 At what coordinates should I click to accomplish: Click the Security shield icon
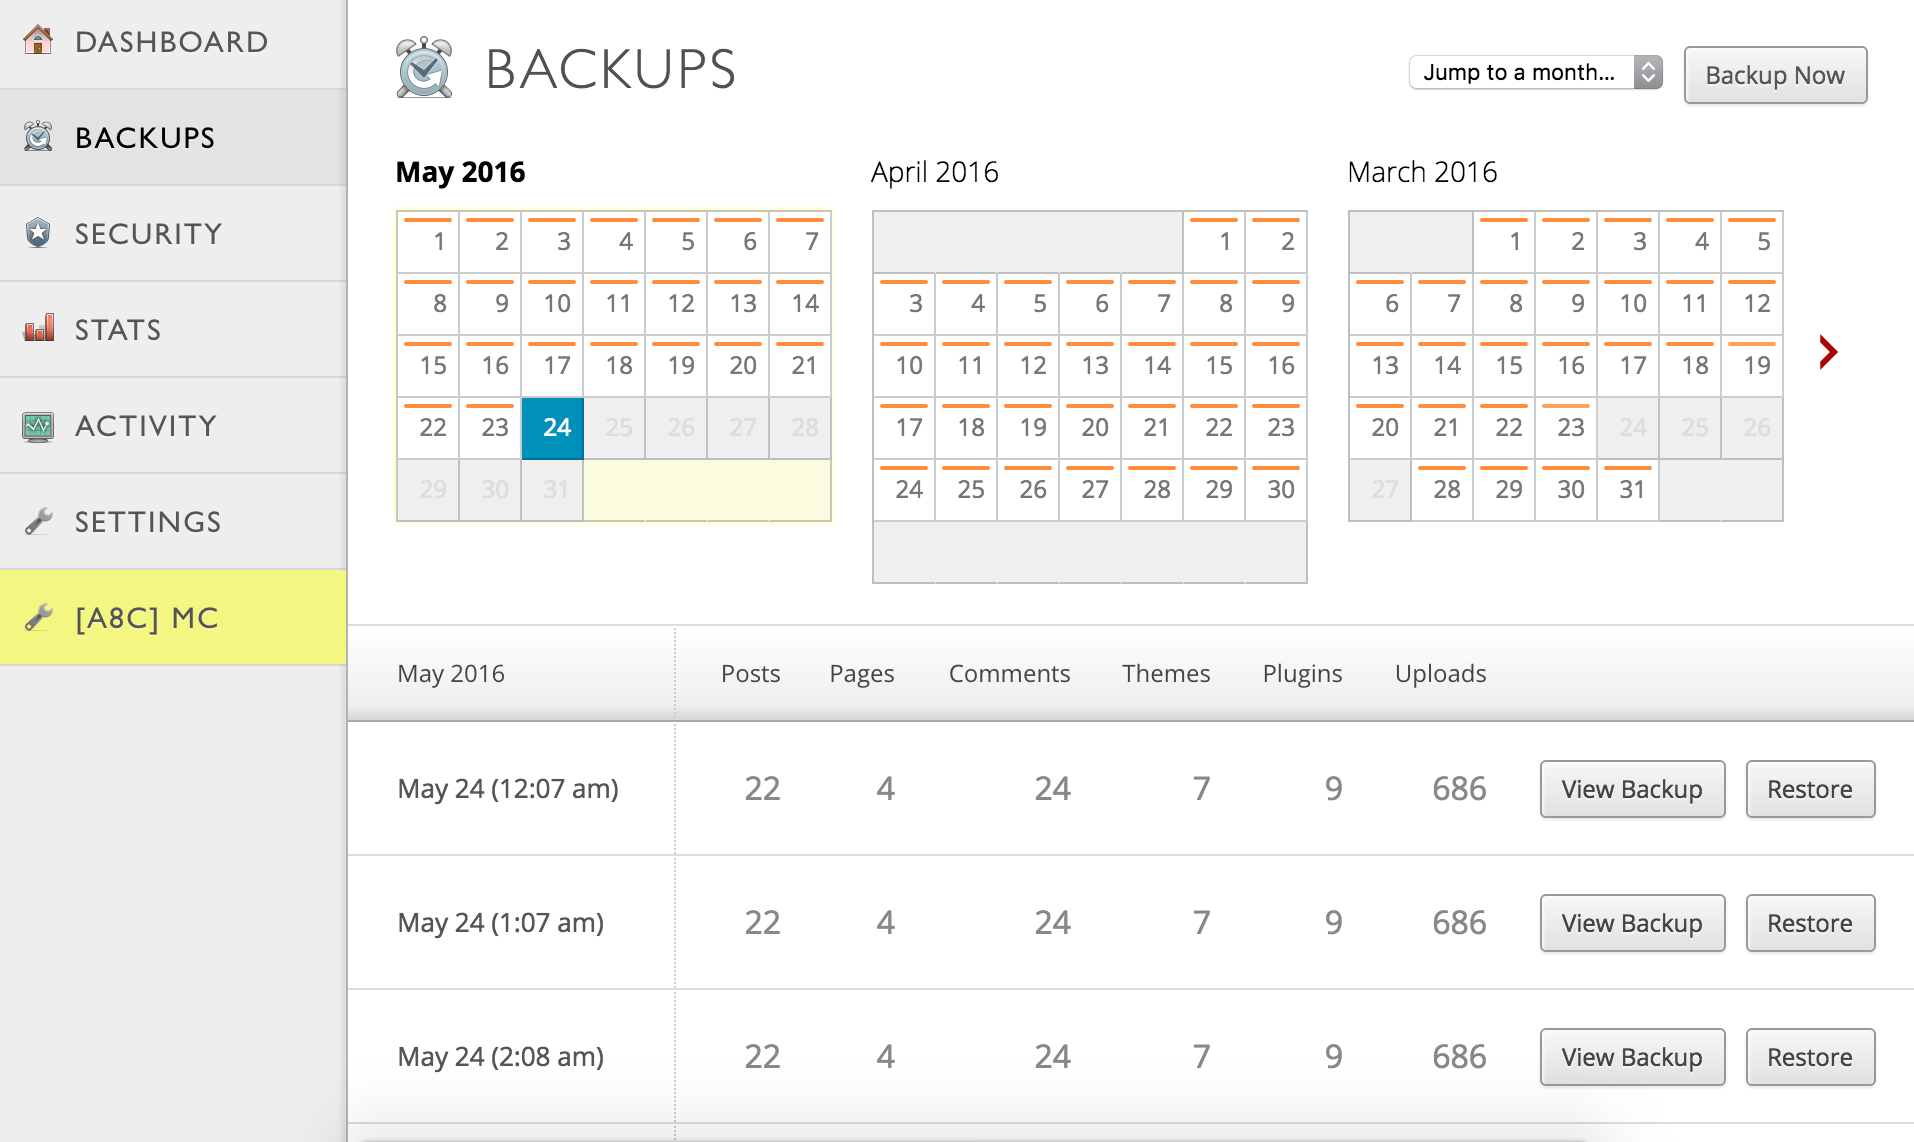[38, 233]
